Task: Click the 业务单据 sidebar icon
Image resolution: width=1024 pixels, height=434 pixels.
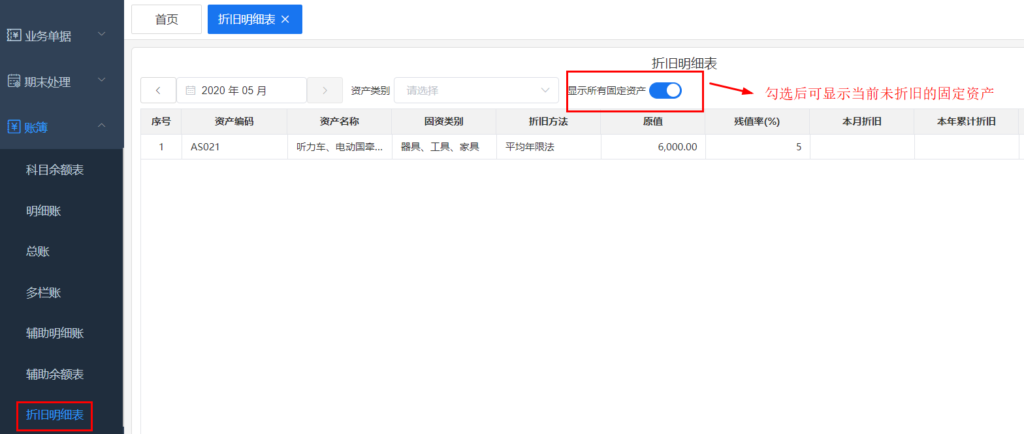Action: (14, 35)
